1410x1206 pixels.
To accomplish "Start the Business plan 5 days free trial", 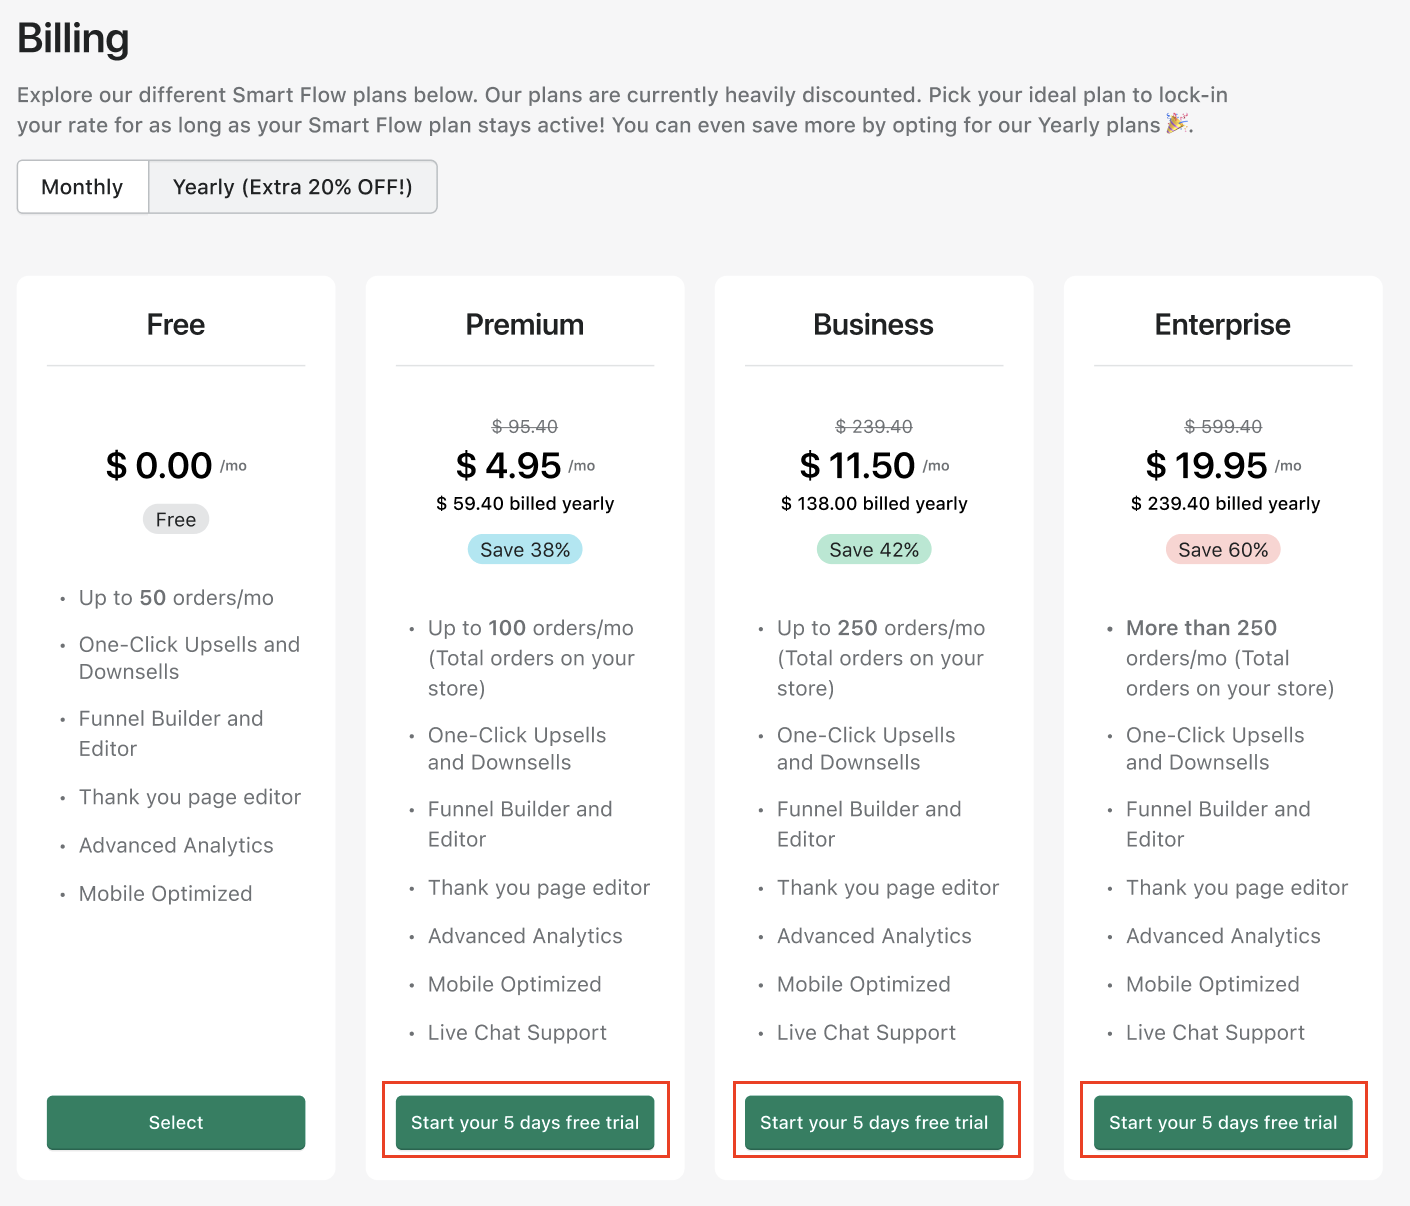I will (874, 1123).
